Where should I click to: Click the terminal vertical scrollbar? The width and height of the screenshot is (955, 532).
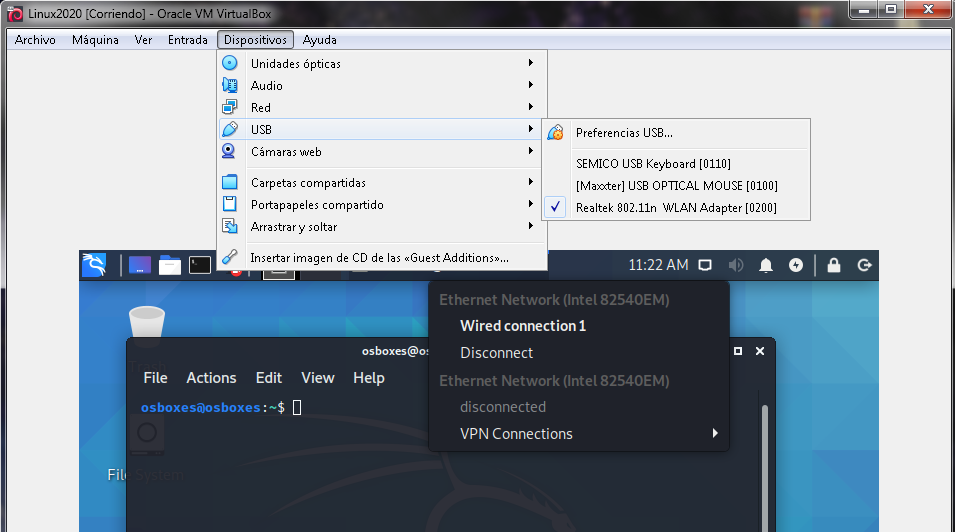pyautogui.click(x=764, y=468)
